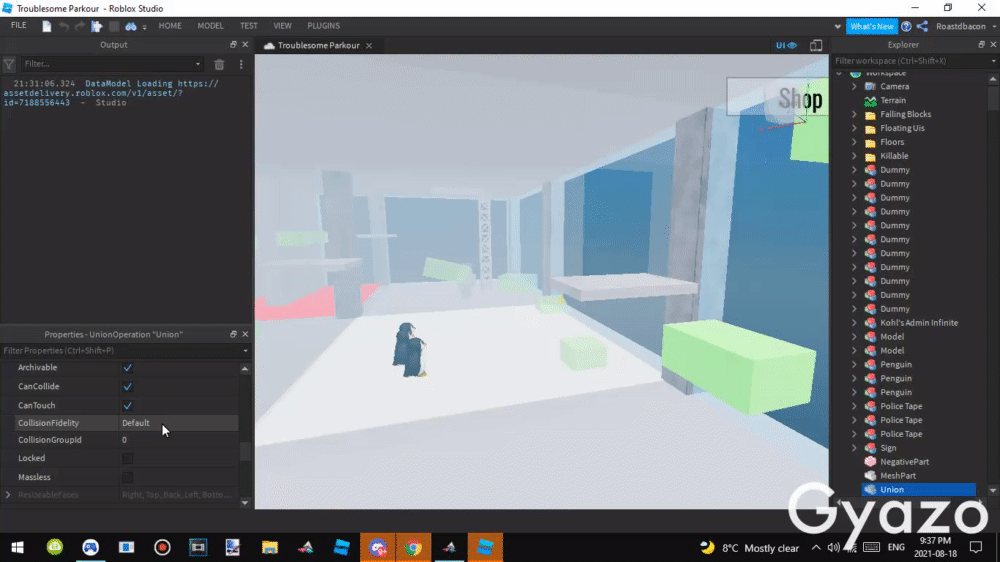Expand Kohl's Admin Infinite model
This screenshot has width=1000, height=562.
[855, 323]
